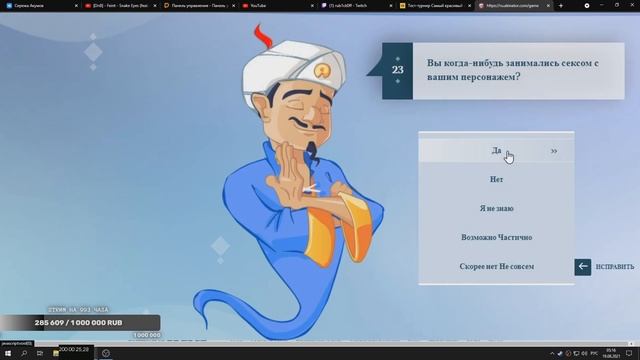This screenshot has width=640, height=360.
Task: Open Task View on the taskbar
Action: point(40,353)
